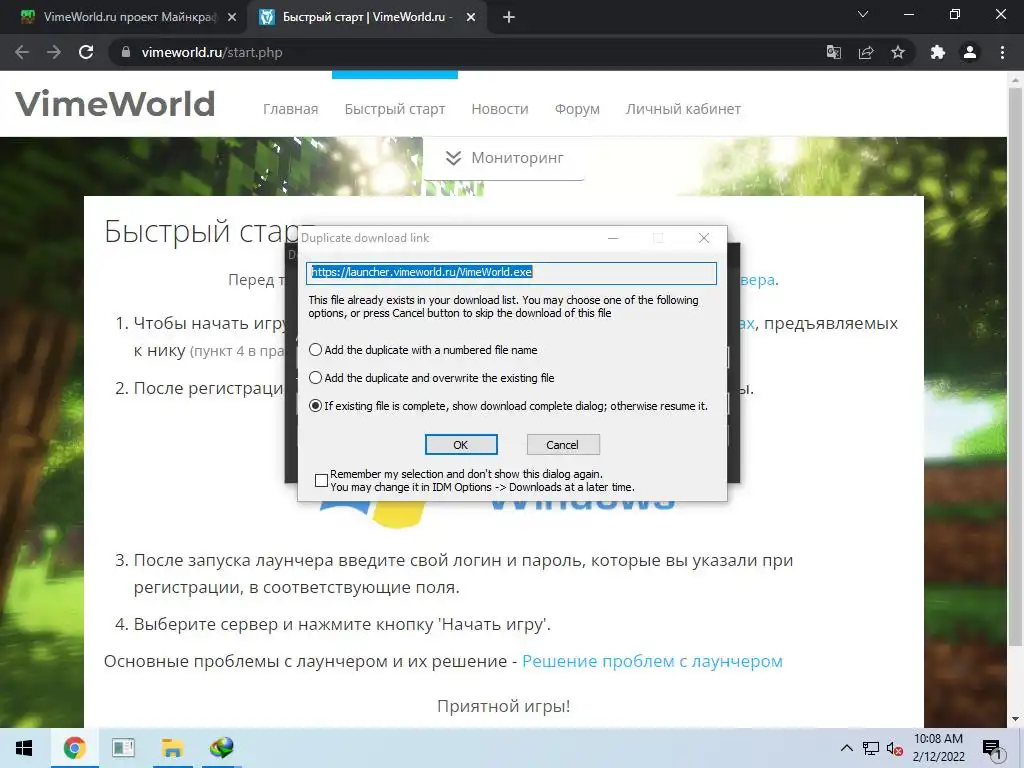This screenshot has height=768, width=1024.
Task: Close the Duplicate download link dialog
Action: (x=704, y=238)
